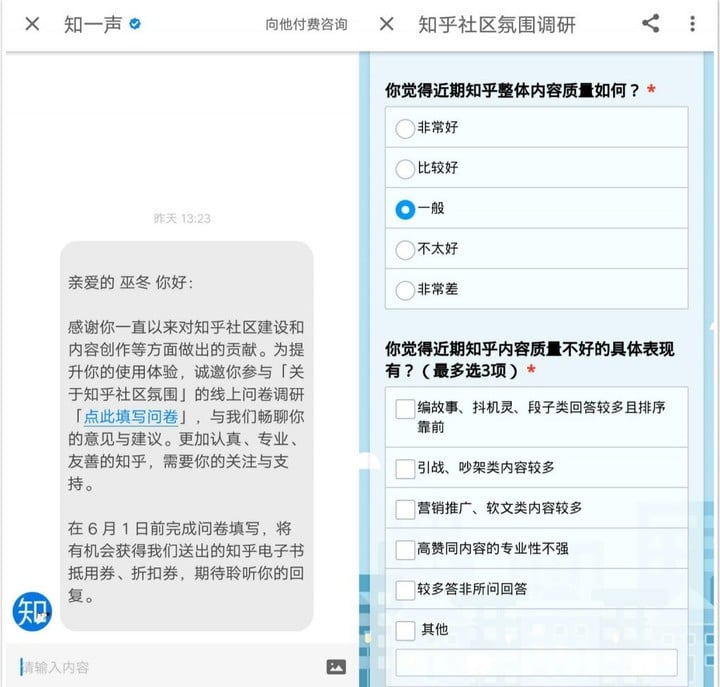Check the 其他 checkbox

pyautogui.click(x=405, y=631)
